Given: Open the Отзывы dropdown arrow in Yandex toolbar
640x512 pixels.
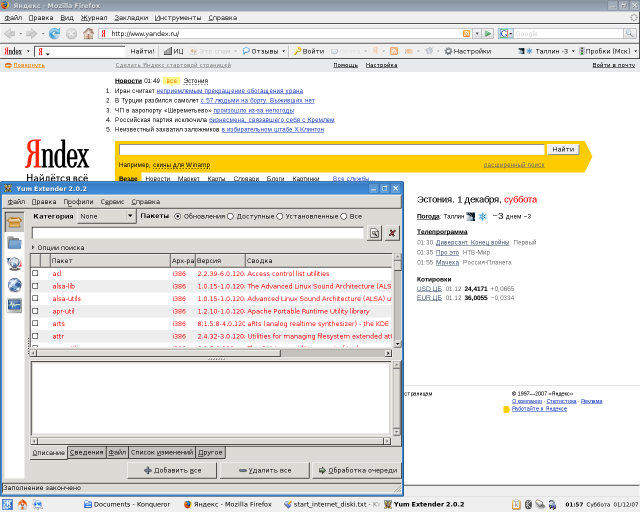Looking at the screenshot, I should pos(284,51).
